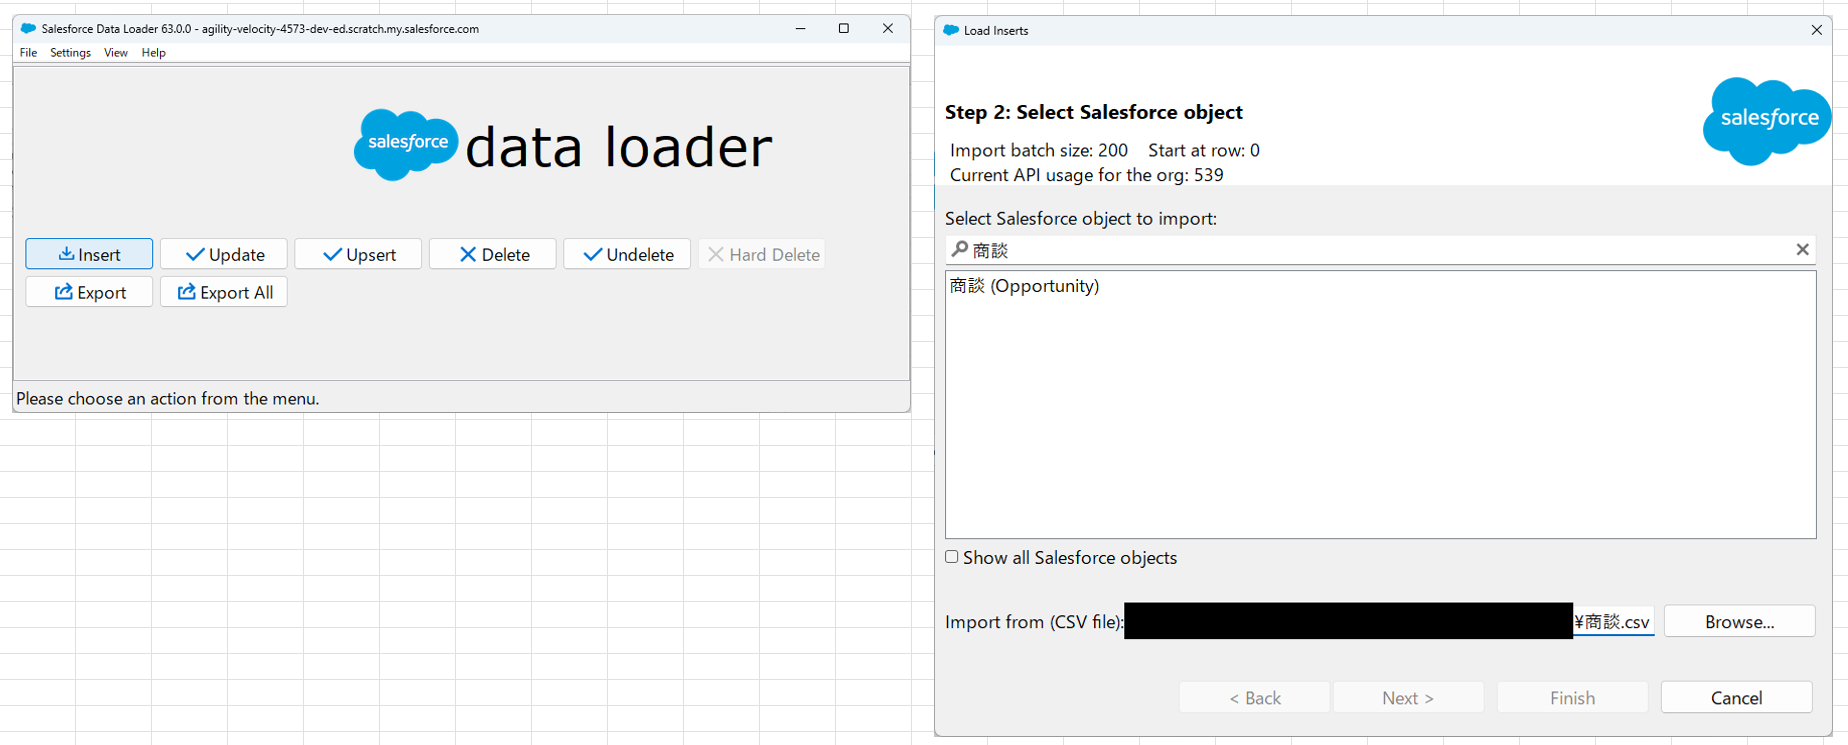This screenshot has width=1848, height=745.
Task: Click the Salesforce logo in Load Inserts dialog
Action: click(1767, 120)
